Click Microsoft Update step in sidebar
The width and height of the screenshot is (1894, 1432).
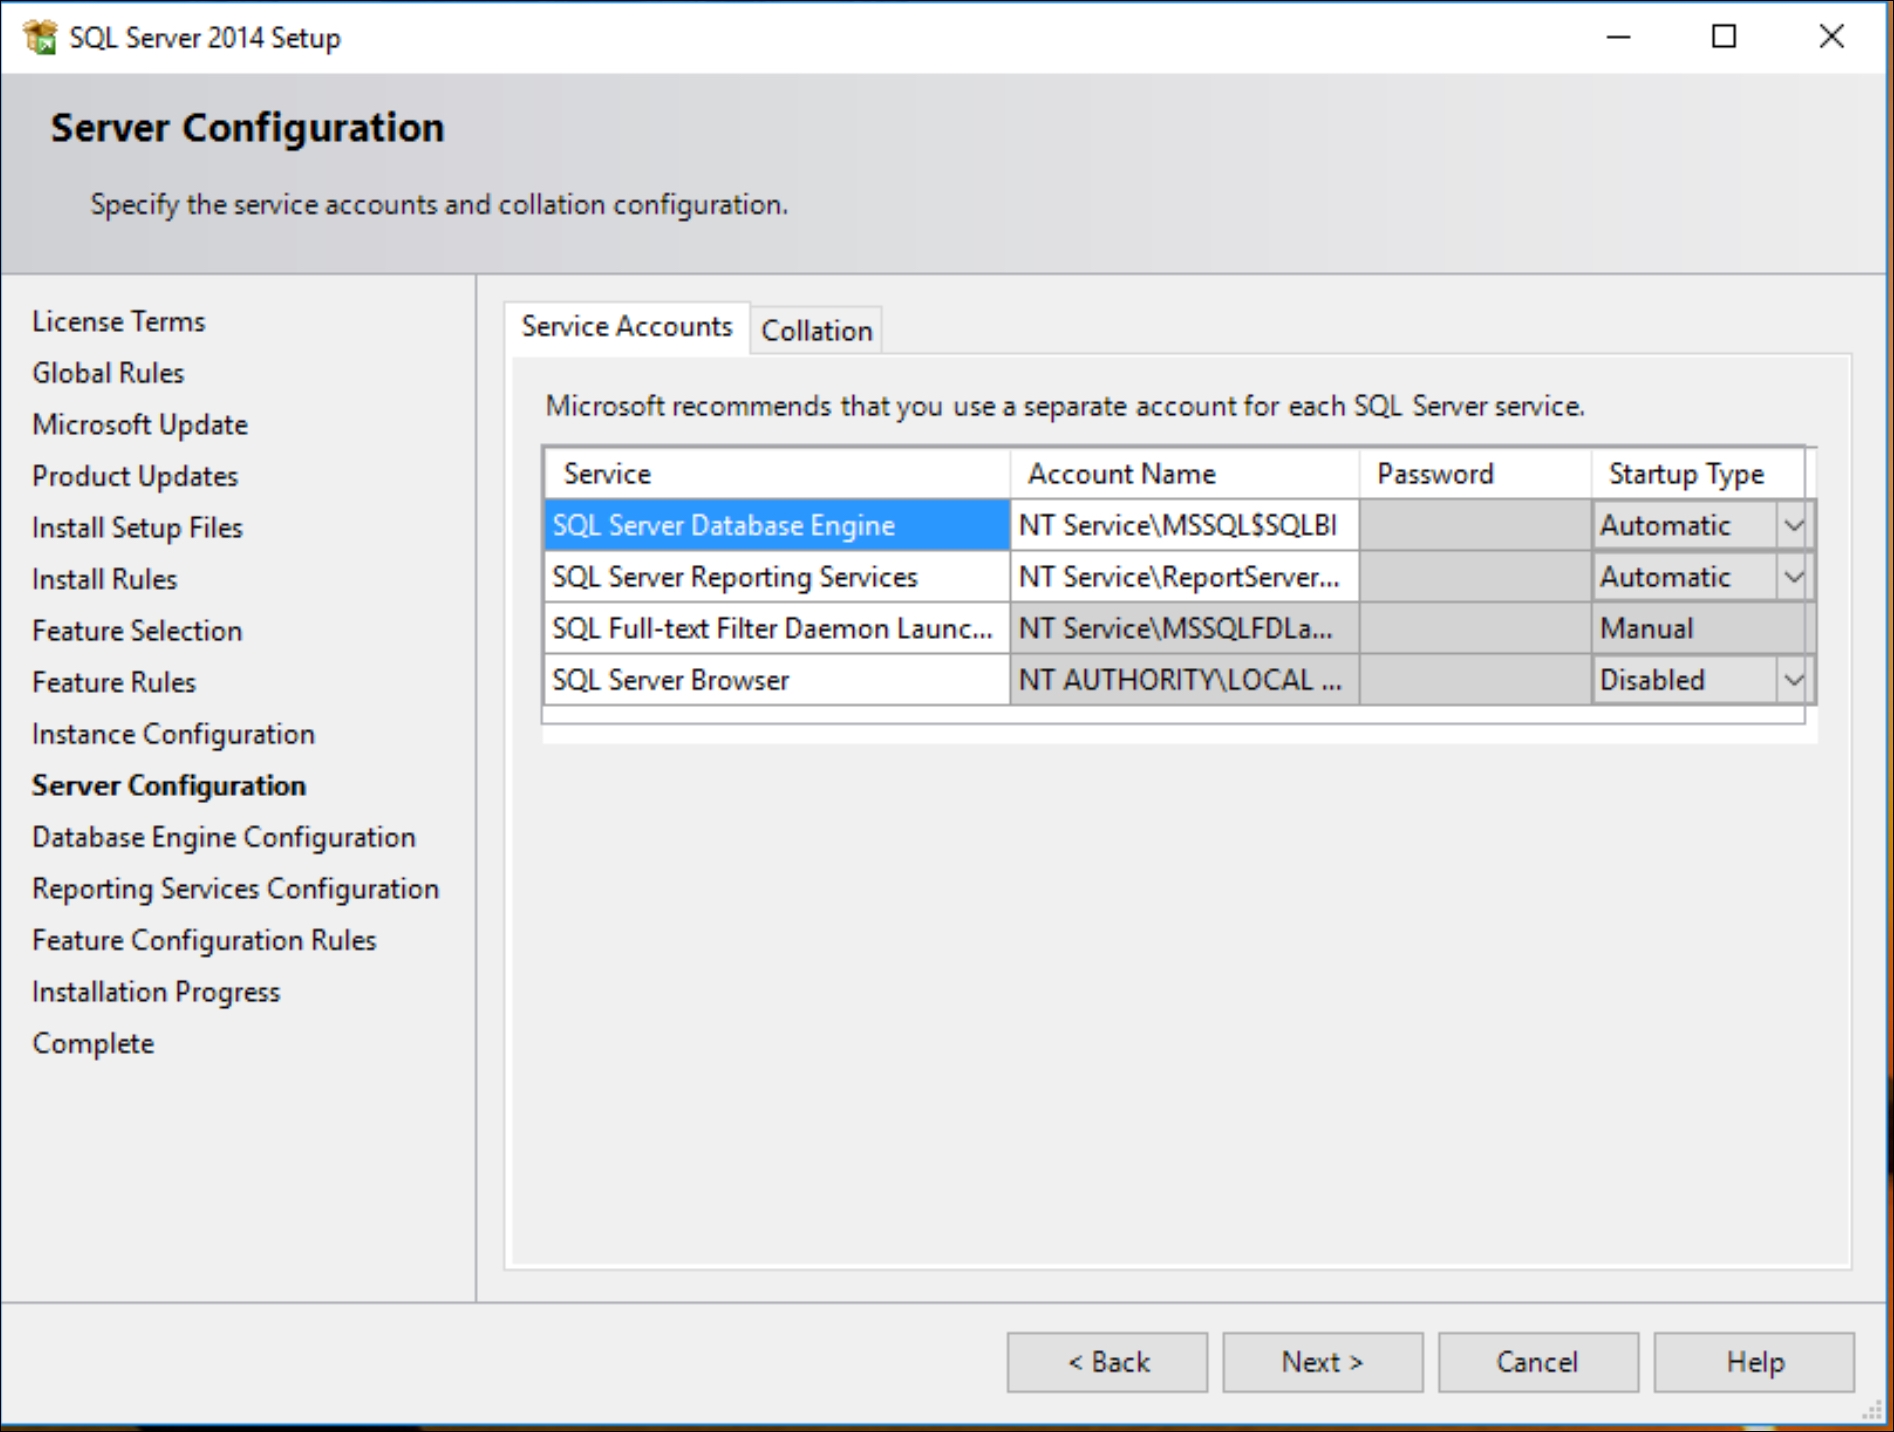[x=140, y=425]
